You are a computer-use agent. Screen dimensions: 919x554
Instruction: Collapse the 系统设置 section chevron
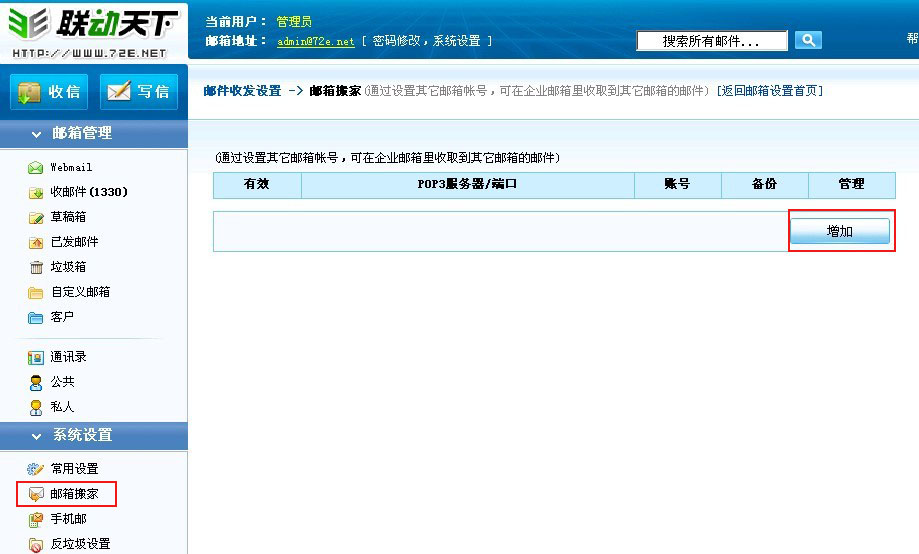tap(36, 436)
